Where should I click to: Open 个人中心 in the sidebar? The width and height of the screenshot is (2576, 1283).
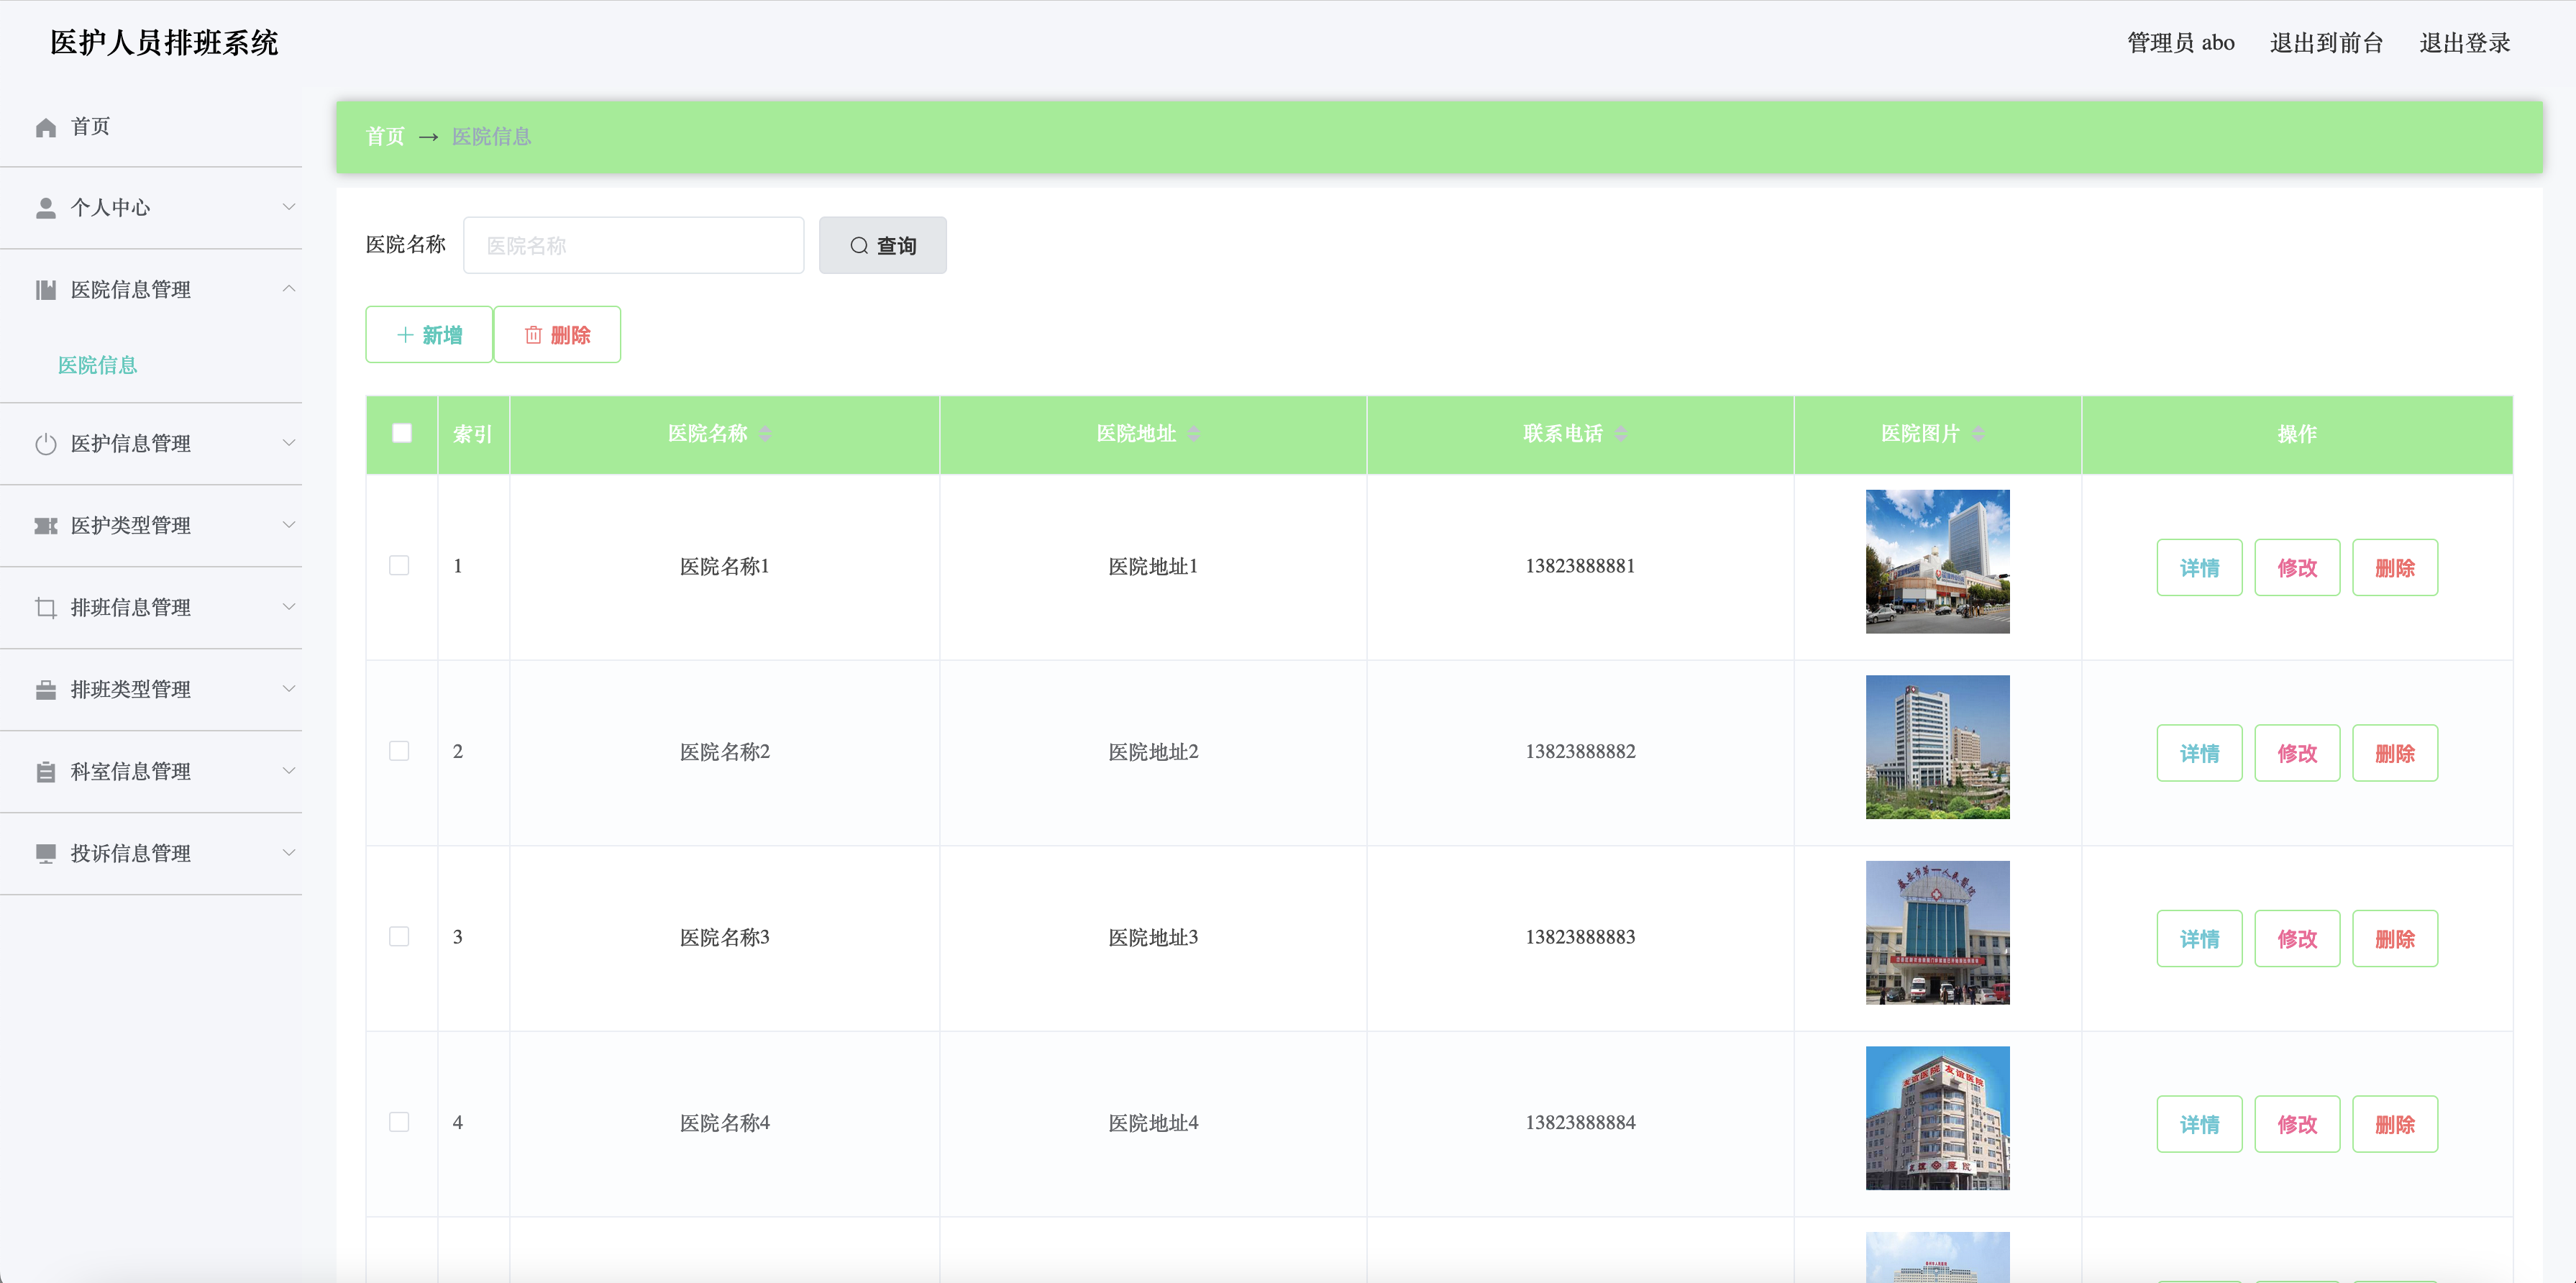(151, 208)
